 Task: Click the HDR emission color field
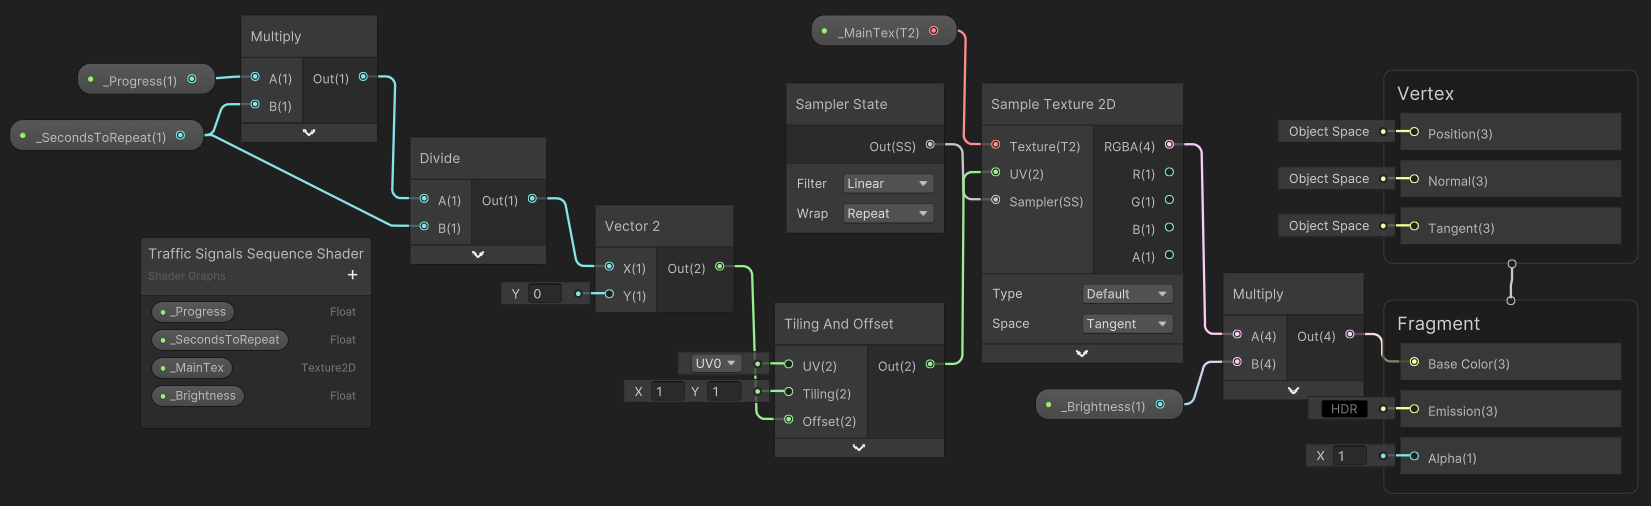pos(1344,409)
